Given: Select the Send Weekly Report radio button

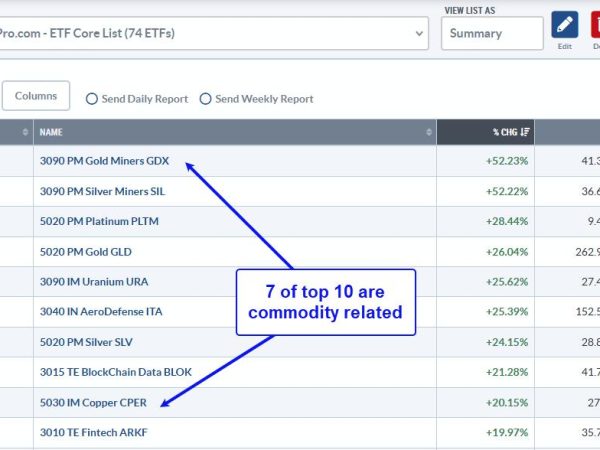Looking at the screenshot, I should click(205, 99).
